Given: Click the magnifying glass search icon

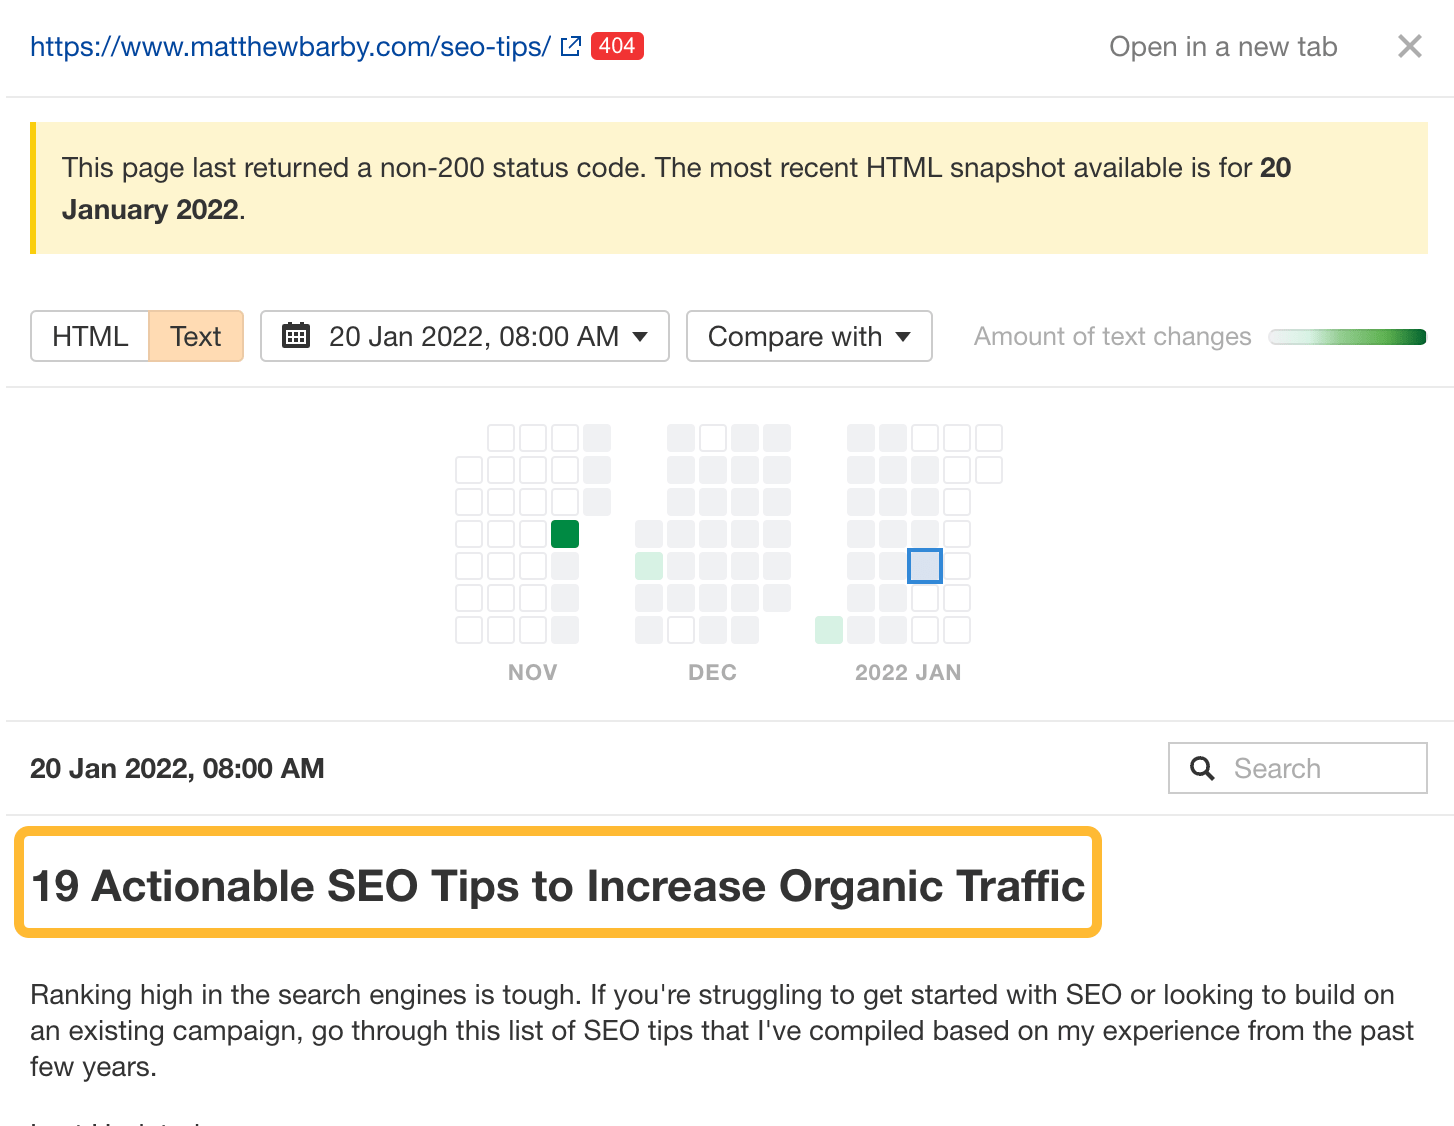Looking at the screenshot, I should 1201,768.
